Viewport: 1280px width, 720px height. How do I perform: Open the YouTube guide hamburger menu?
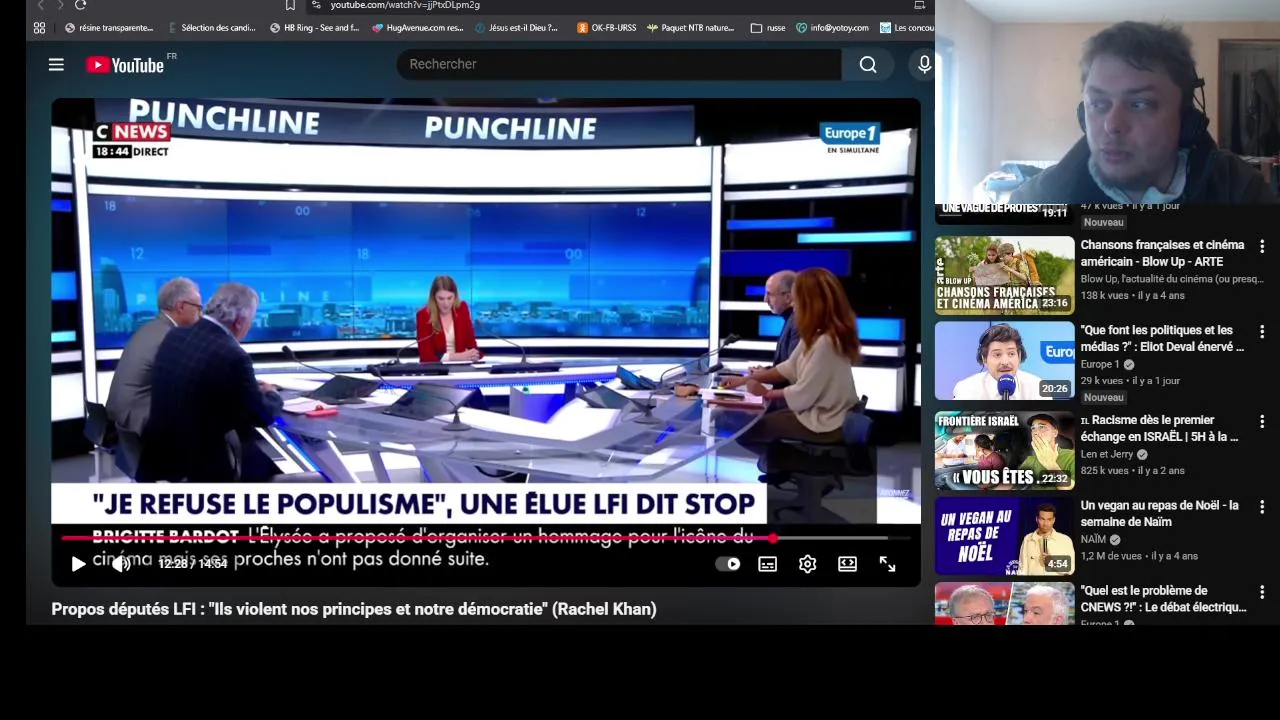tap(56, 65)
